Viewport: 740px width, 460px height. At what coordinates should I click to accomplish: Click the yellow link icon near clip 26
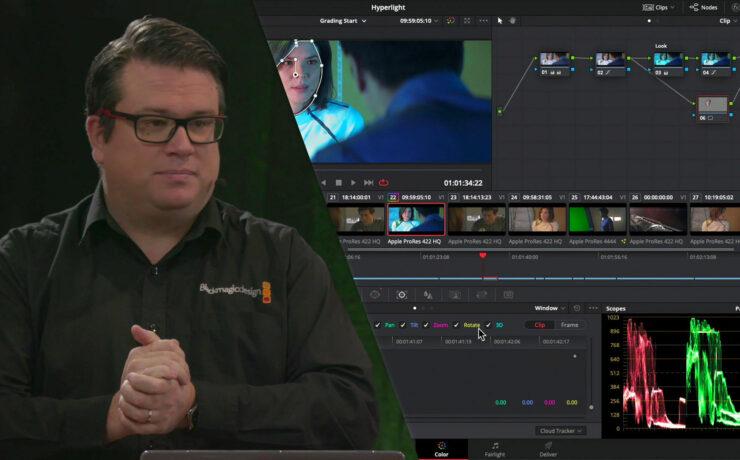coord(623,242)
